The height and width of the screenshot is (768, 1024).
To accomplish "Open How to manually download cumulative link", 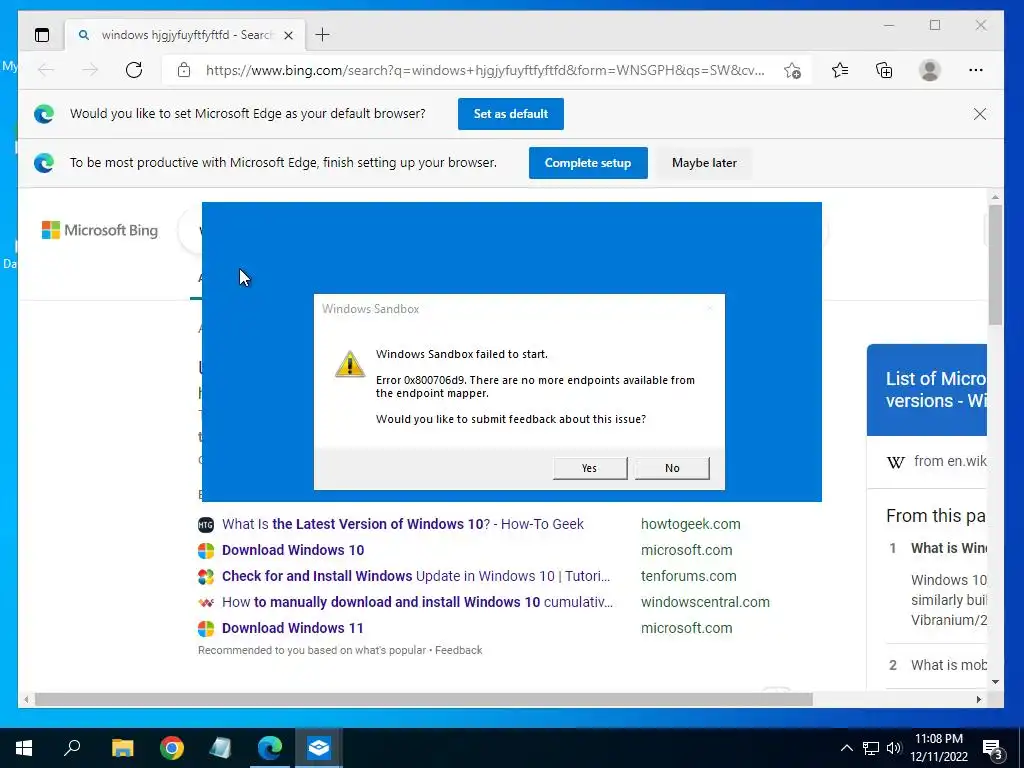I will click(417, 602).
